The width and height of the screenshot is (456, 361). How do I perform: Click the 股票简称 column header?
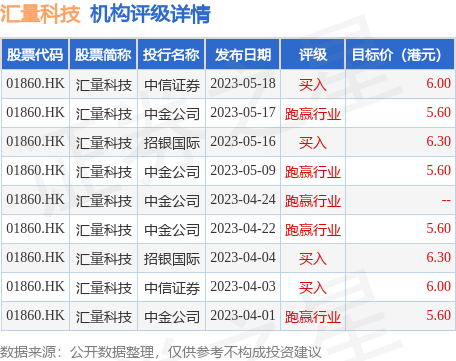pos(103,54)
